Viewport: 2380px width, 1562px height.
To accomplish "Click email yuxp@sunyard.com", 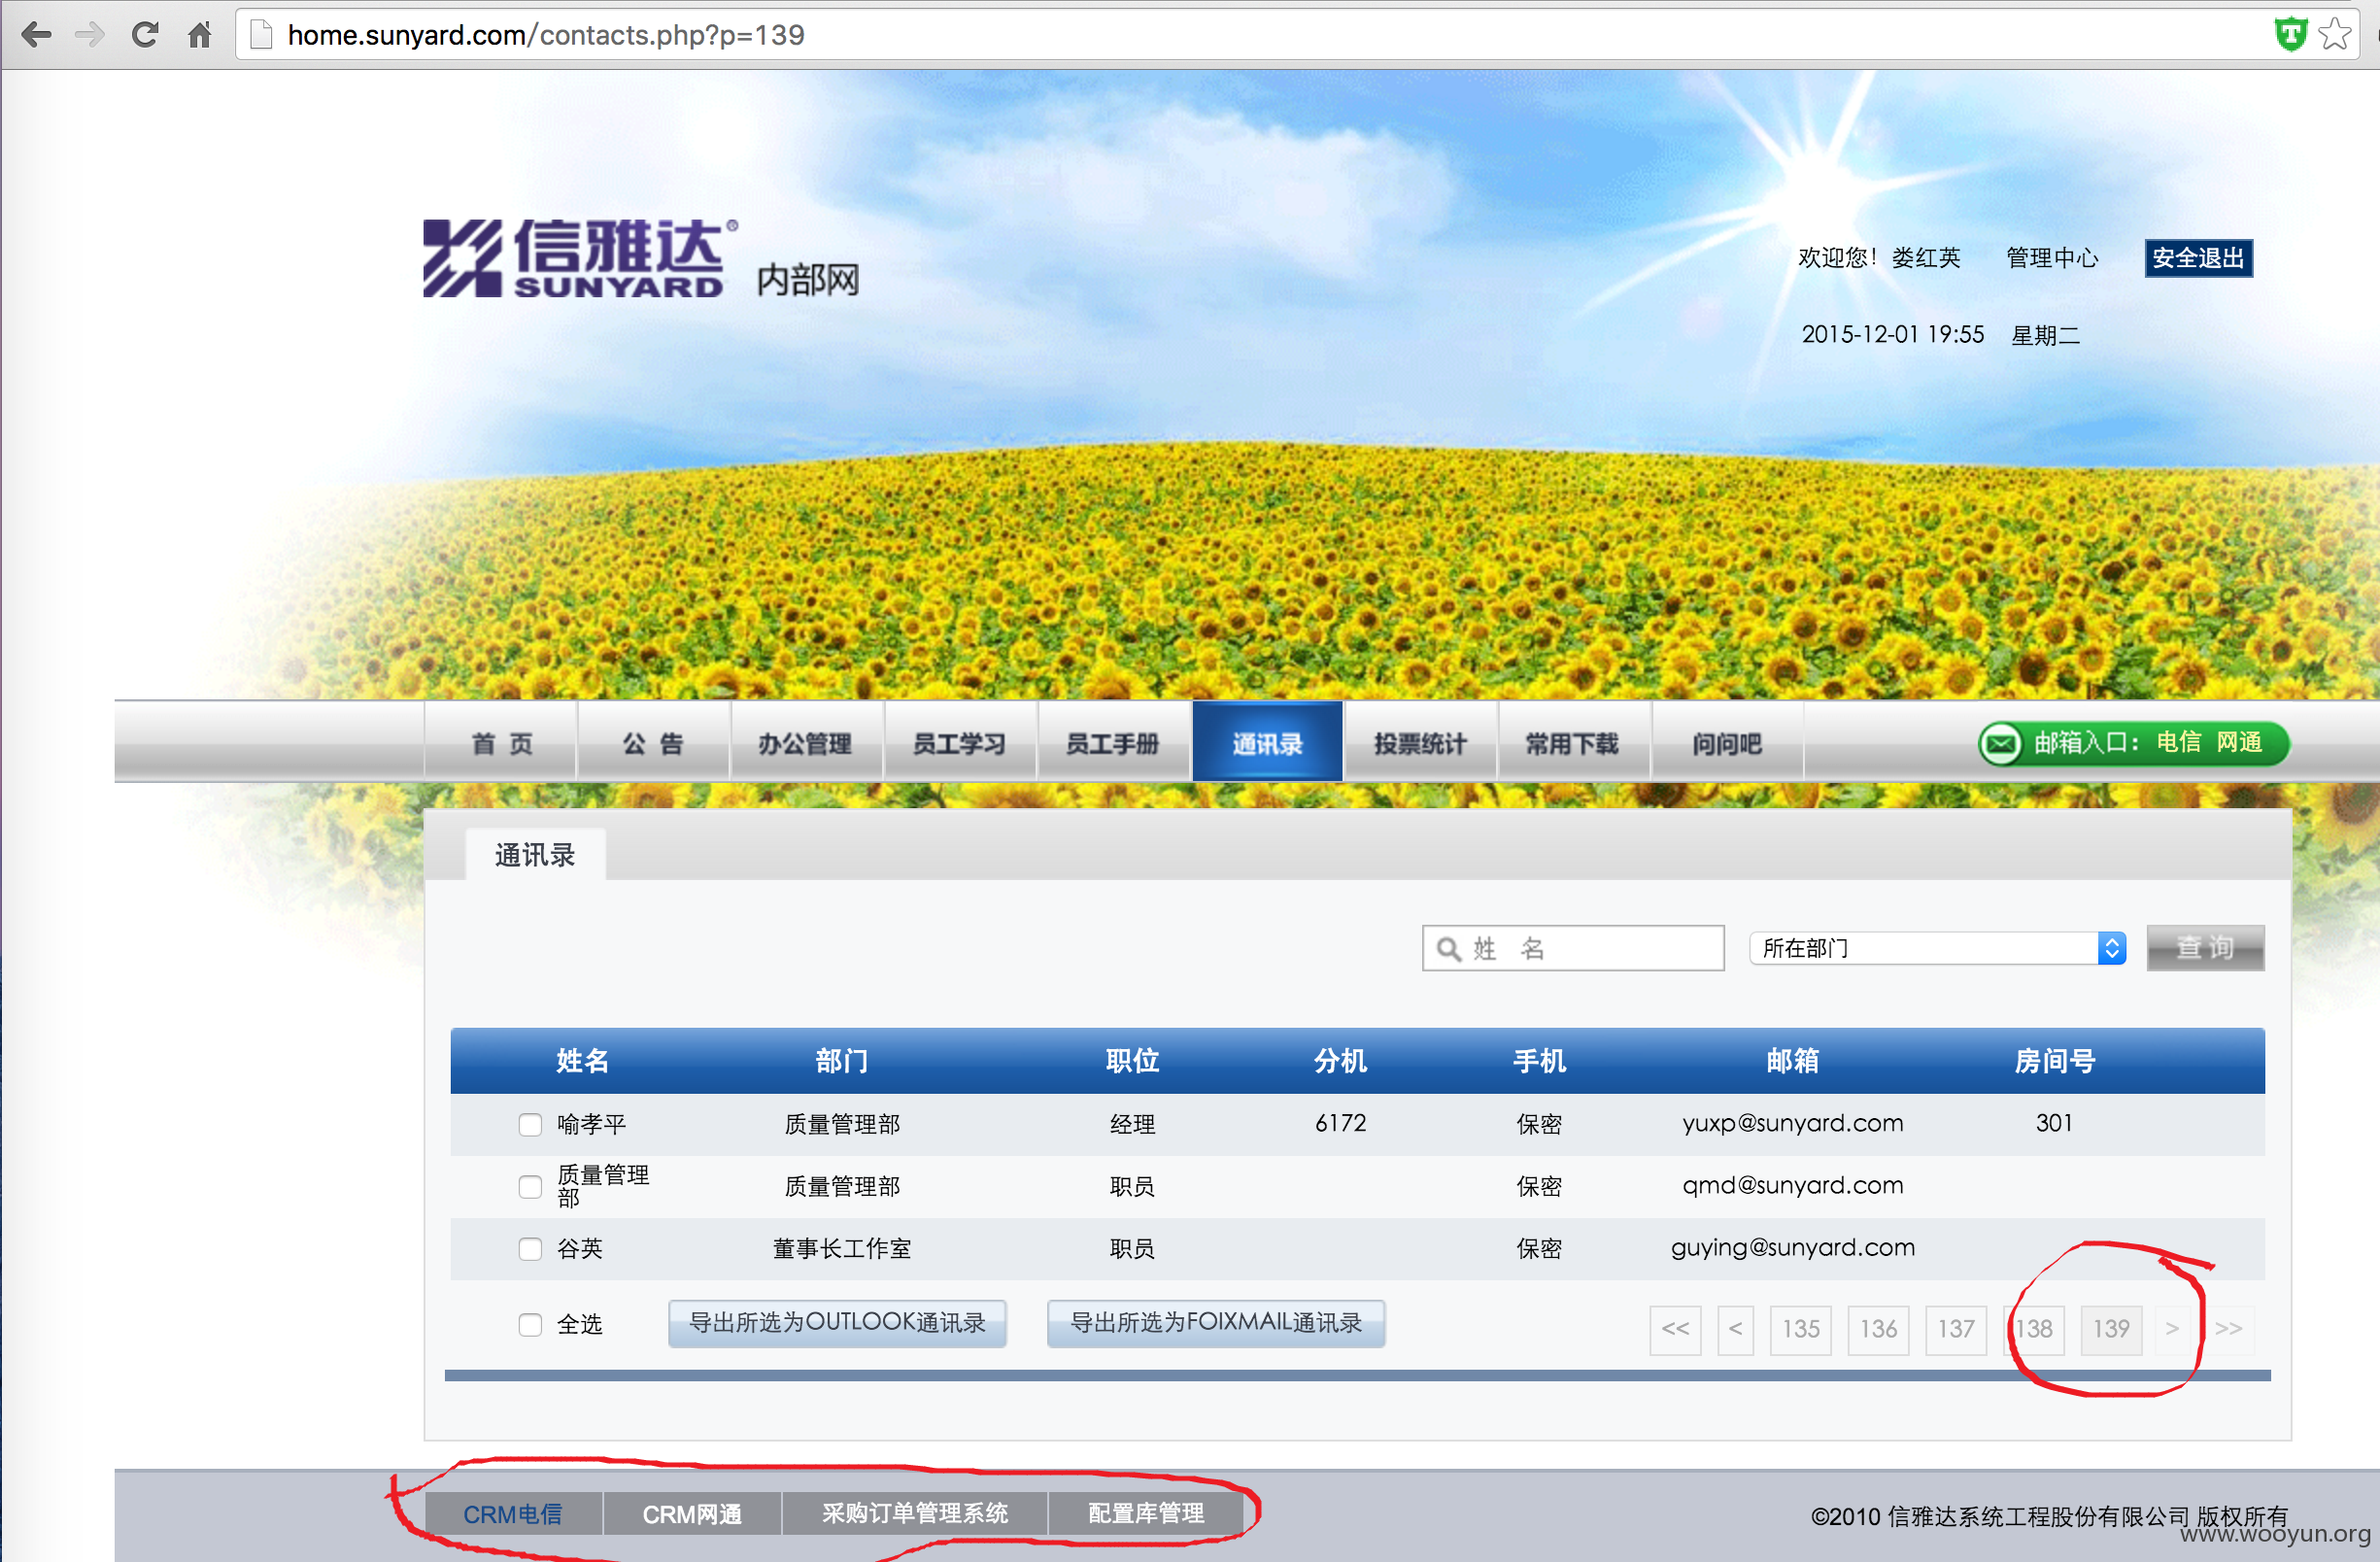I will (1793, 1123).
